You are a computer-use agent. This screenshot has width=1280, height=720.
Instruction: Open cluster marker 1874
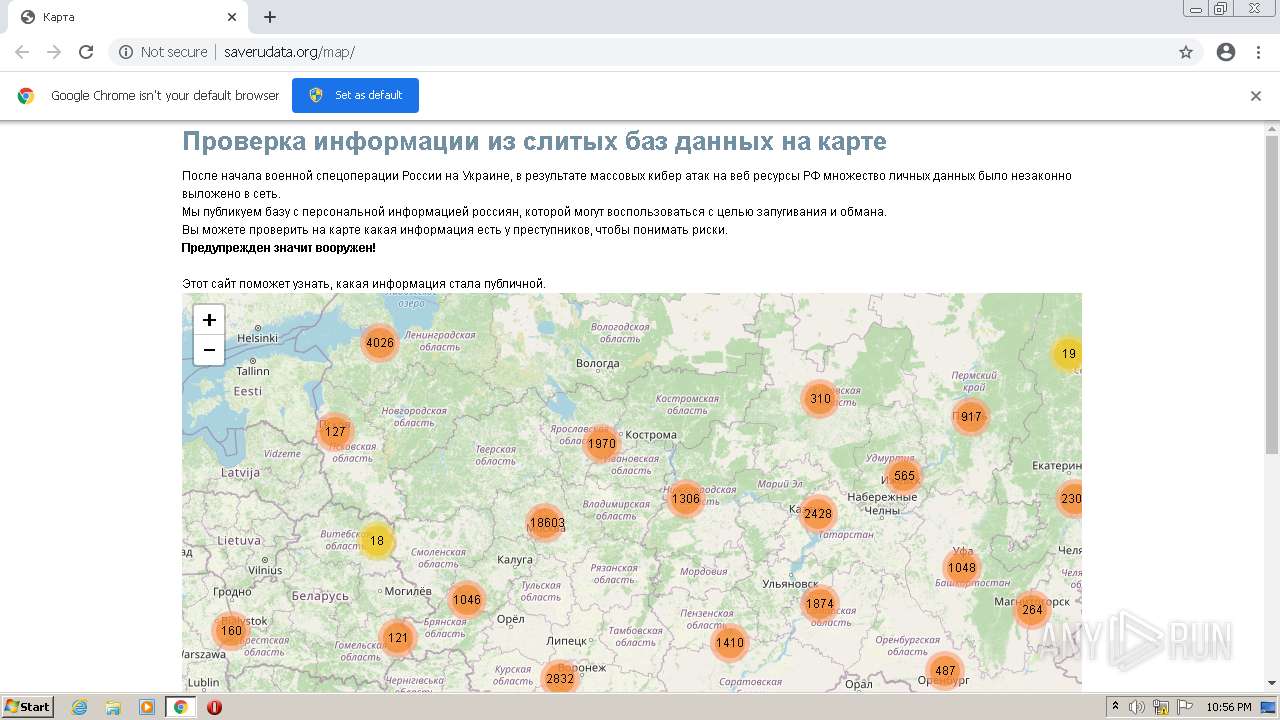tap(819, 604)
